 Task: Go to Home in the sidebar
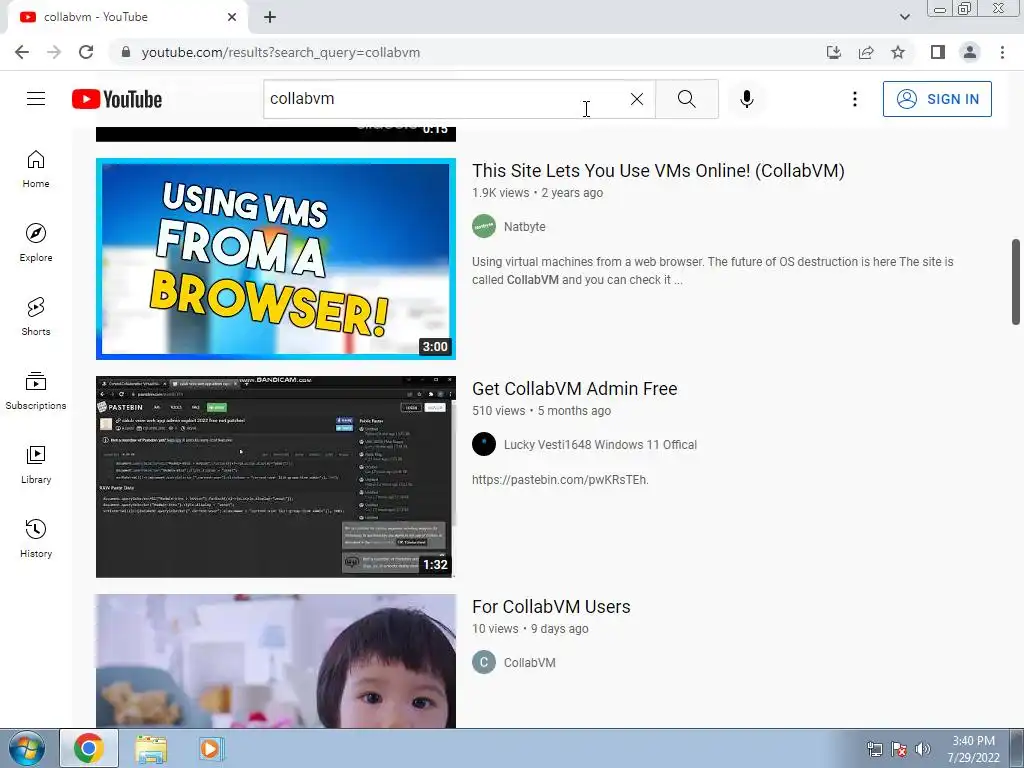click(36, 169)
